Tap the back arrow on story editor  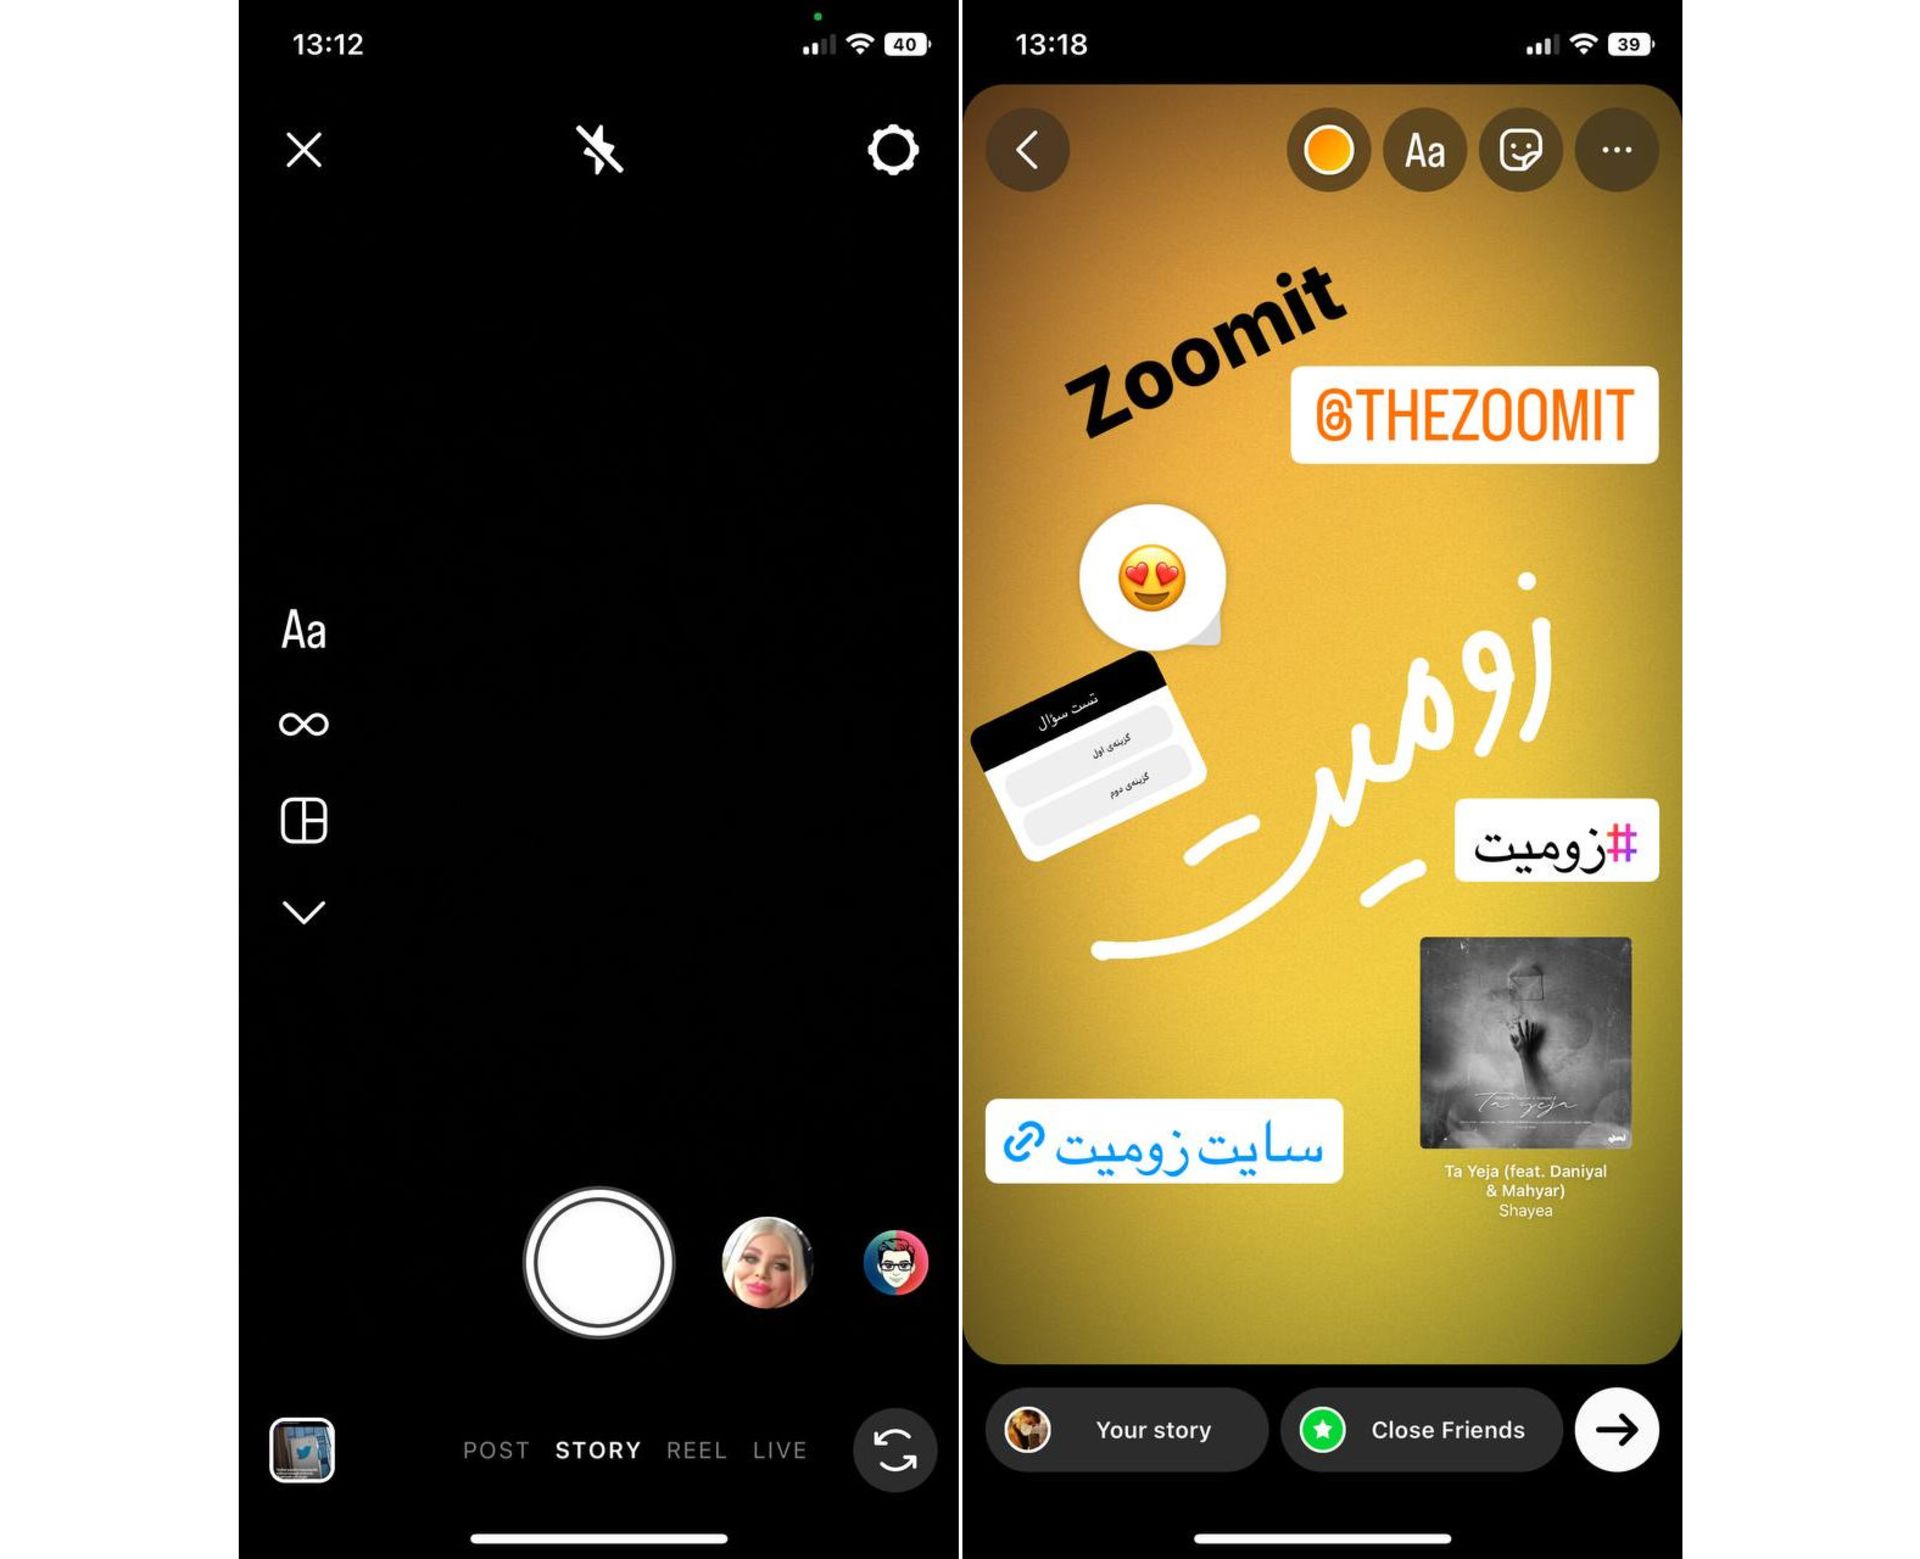tap(1029, 150)
